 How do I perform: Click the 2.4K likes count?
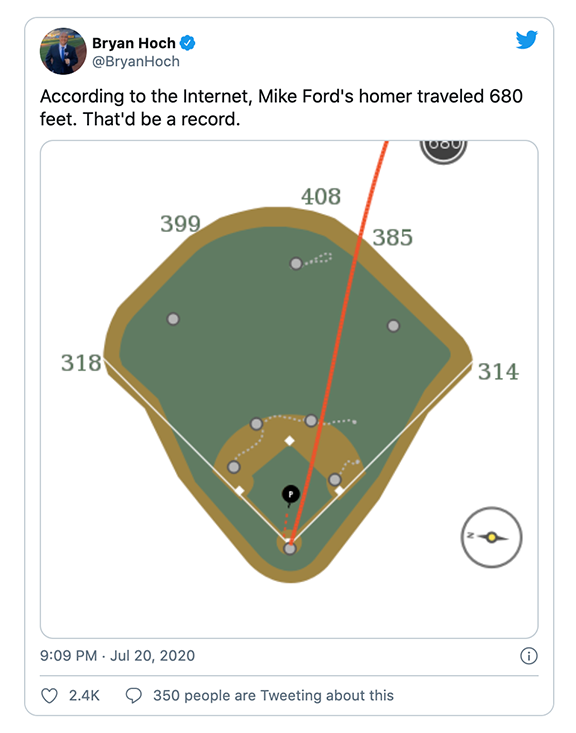(x=84, y=696)
